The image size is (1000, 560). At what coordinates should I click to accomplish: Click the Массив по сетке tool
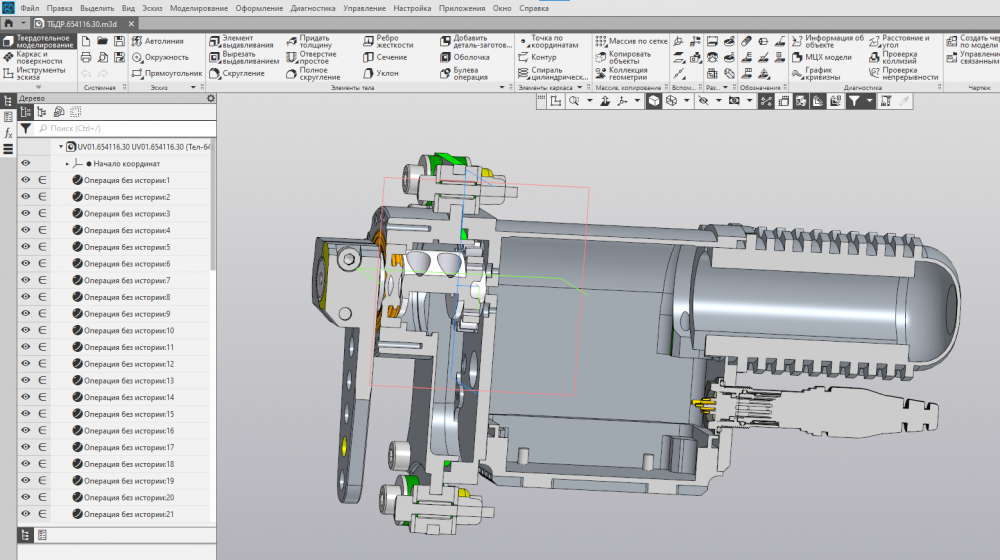[x=631, y=41]
